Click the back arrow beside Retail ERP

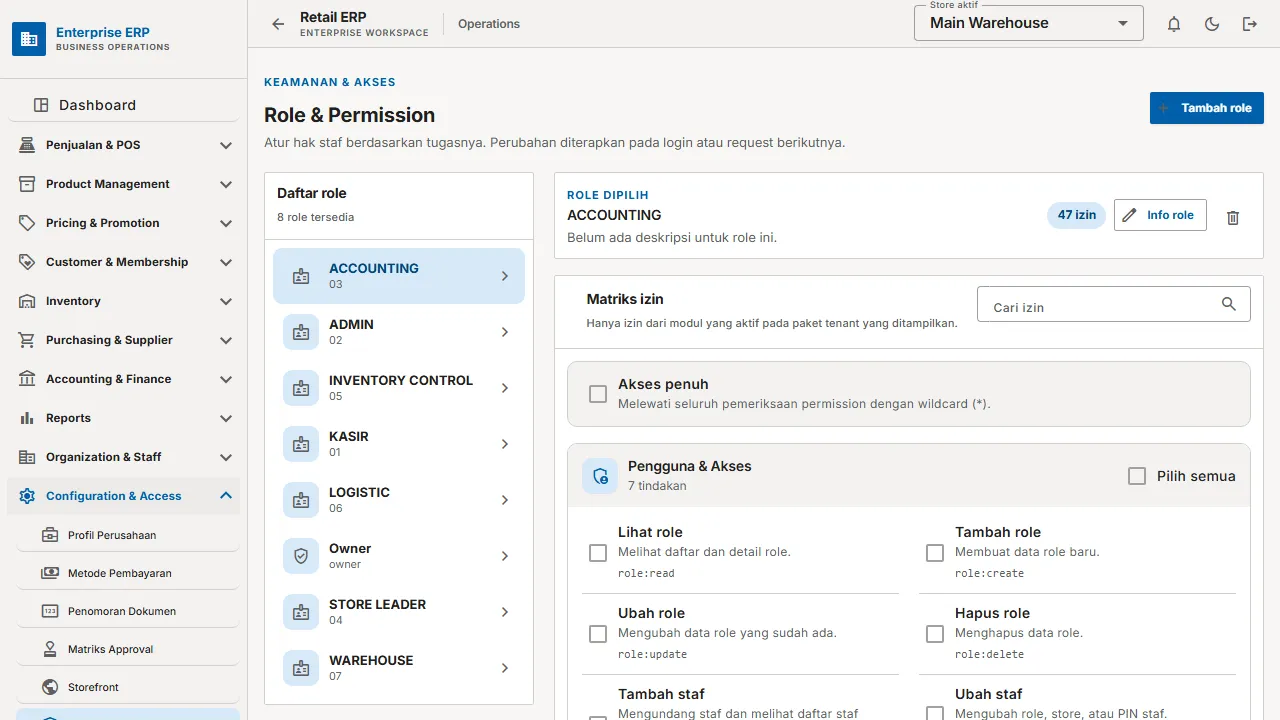click(x=278, y=24)
